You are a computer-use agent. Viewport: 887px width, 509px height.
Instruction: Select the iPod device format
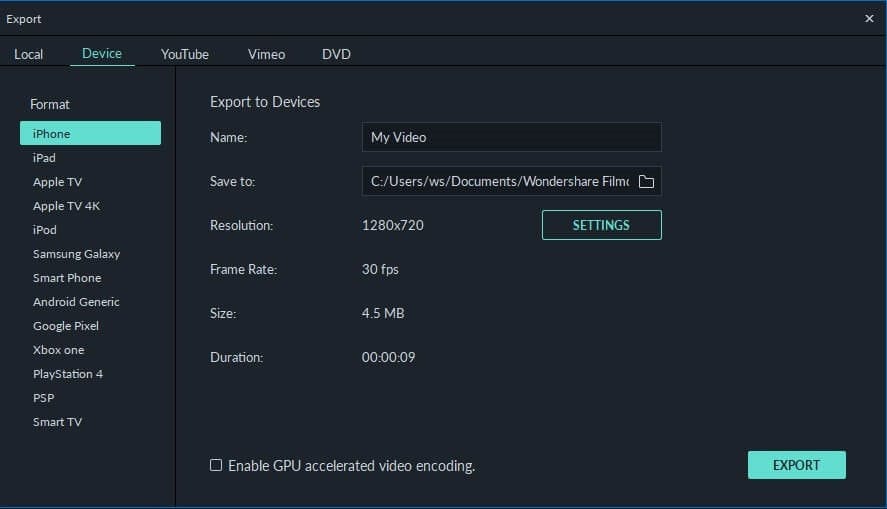44,230
